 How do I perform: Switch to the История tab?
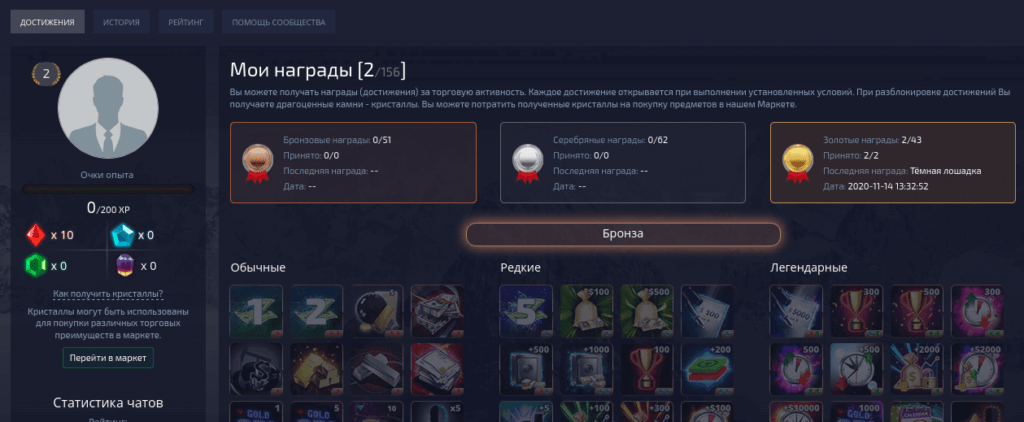(x=121, y=22)
